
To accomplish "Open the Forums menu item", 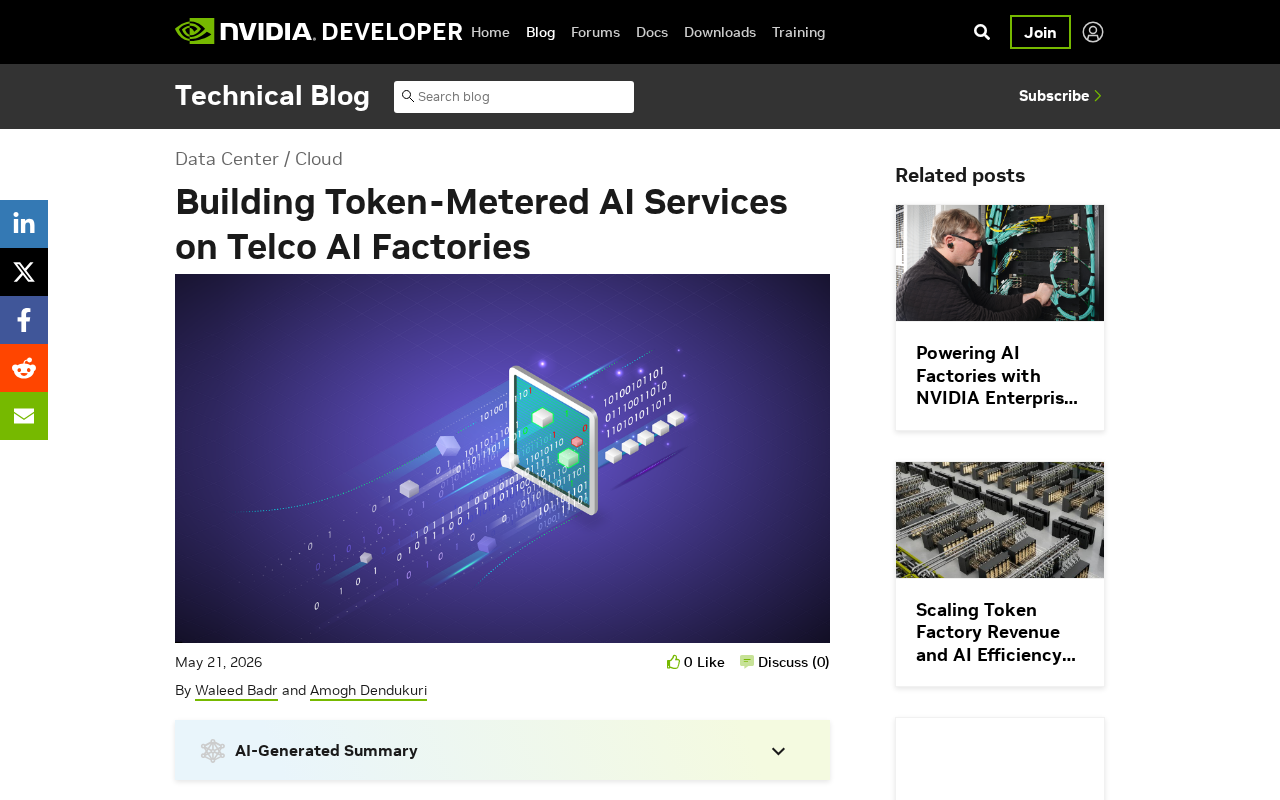I will tap(595, 32).
